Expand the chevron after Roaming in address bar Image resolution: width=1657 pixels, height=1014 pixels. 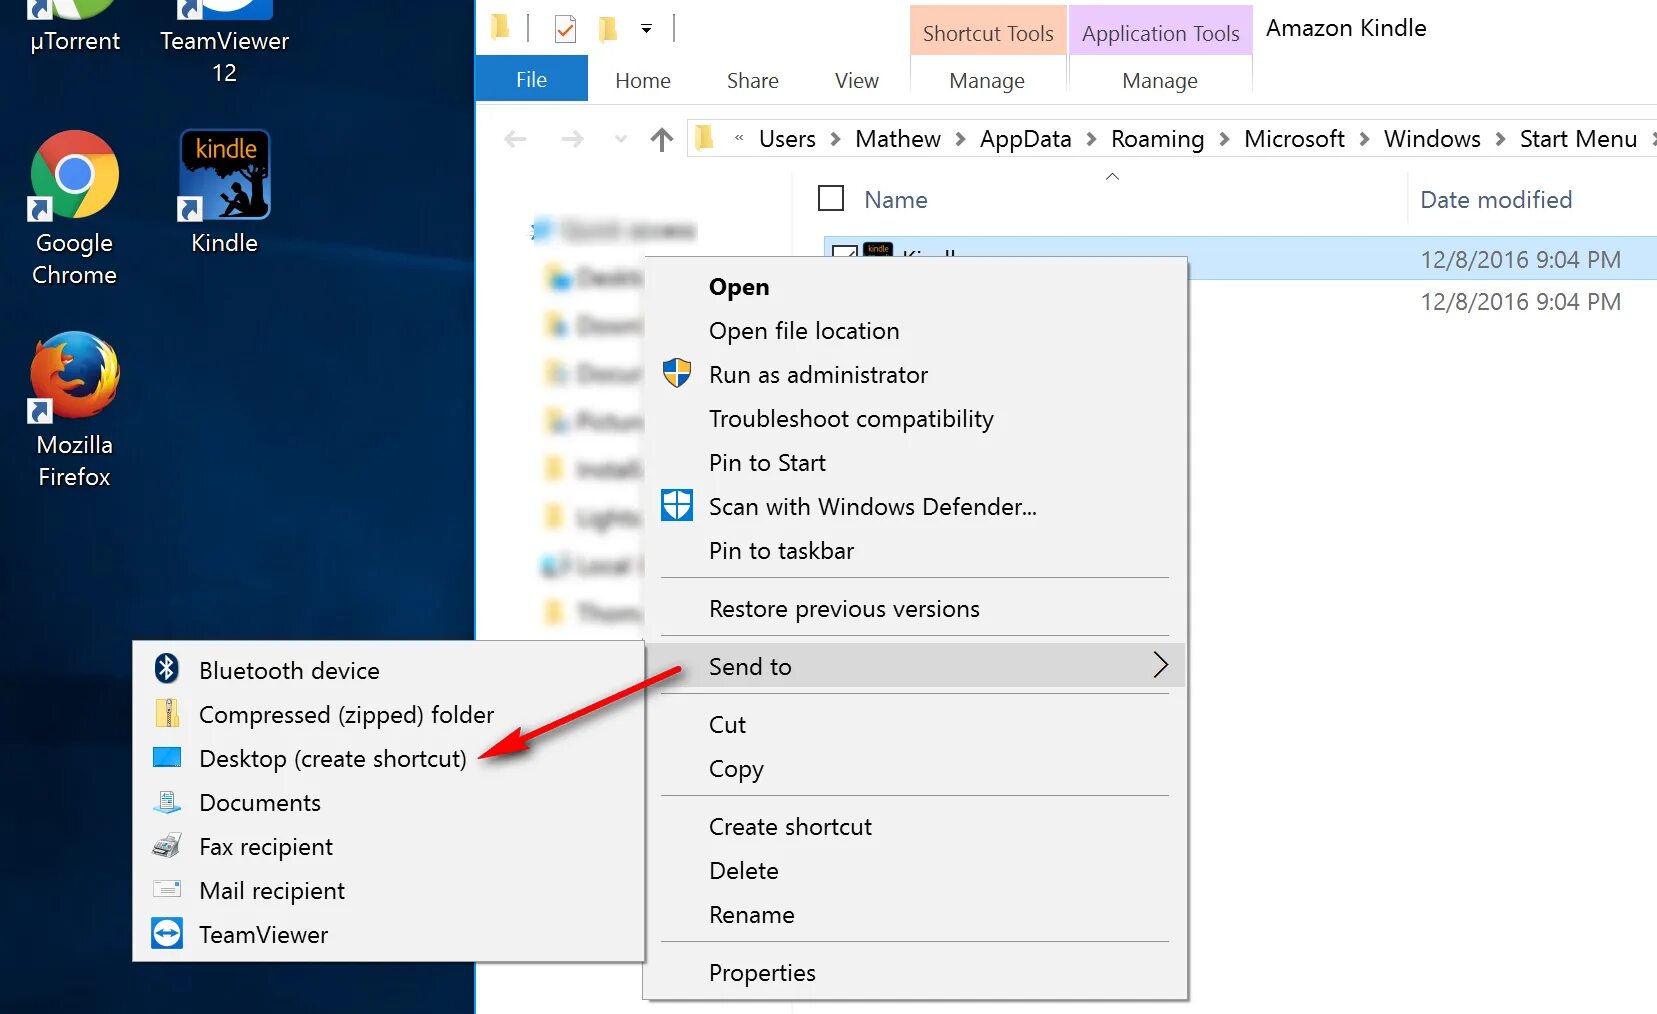pos(1224,139)
